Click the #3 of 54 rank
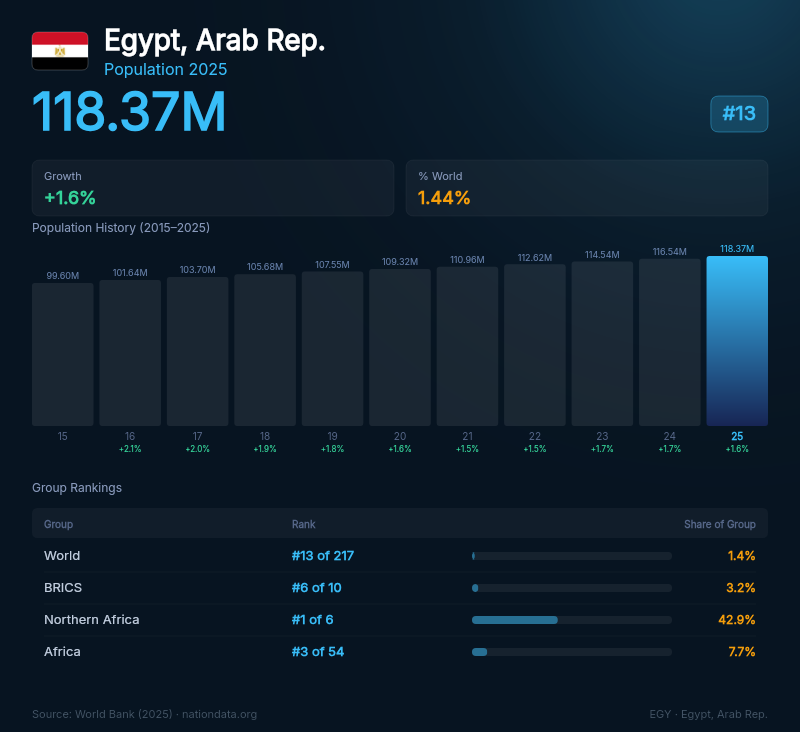This screenshot has width=800, height=732. [318, 651]
